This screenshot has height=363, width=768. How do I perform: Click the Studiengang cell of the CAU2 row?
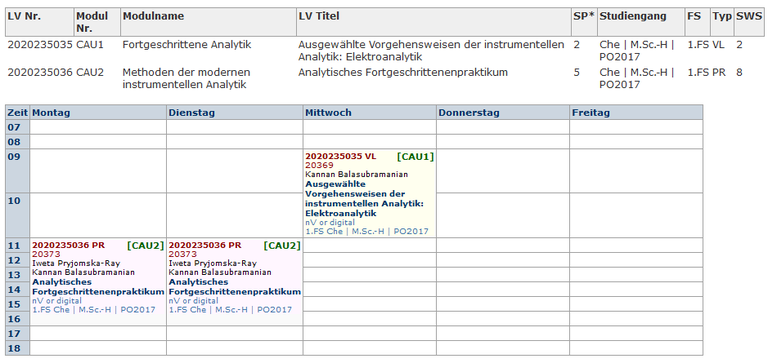(637, 78)
